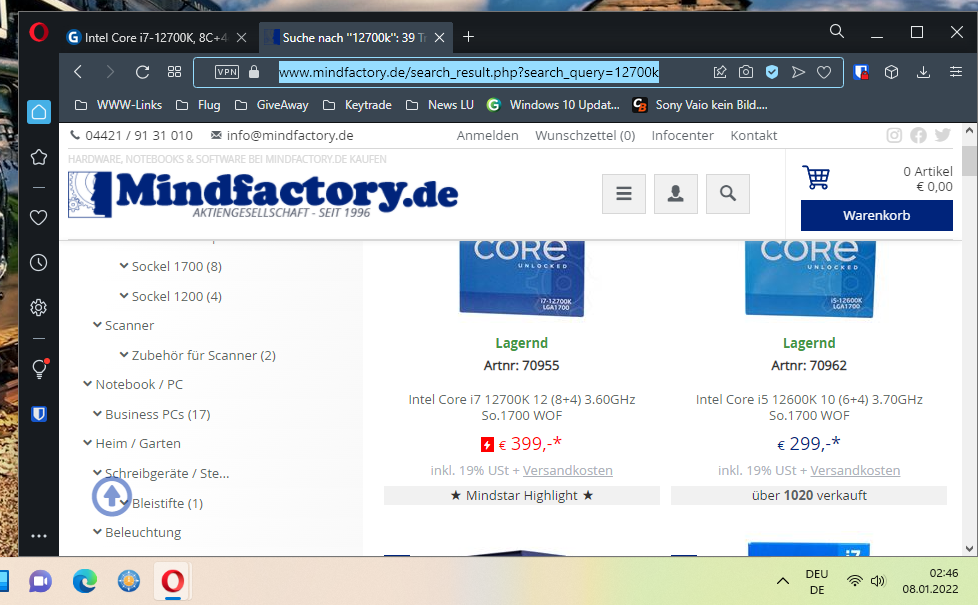
Task: Expand the Beleuchtung category
Action: pyautogui.click(x=137, y=533)
